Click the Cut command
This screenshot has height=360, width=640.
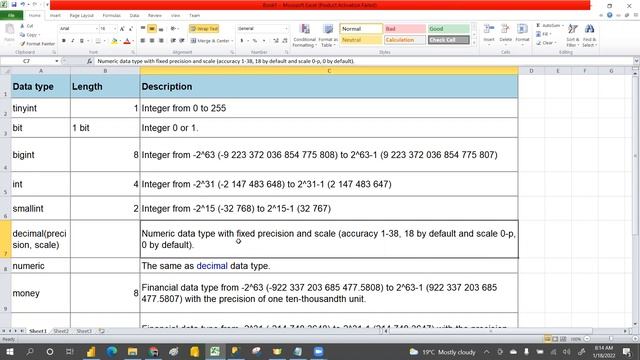[27, 26]
